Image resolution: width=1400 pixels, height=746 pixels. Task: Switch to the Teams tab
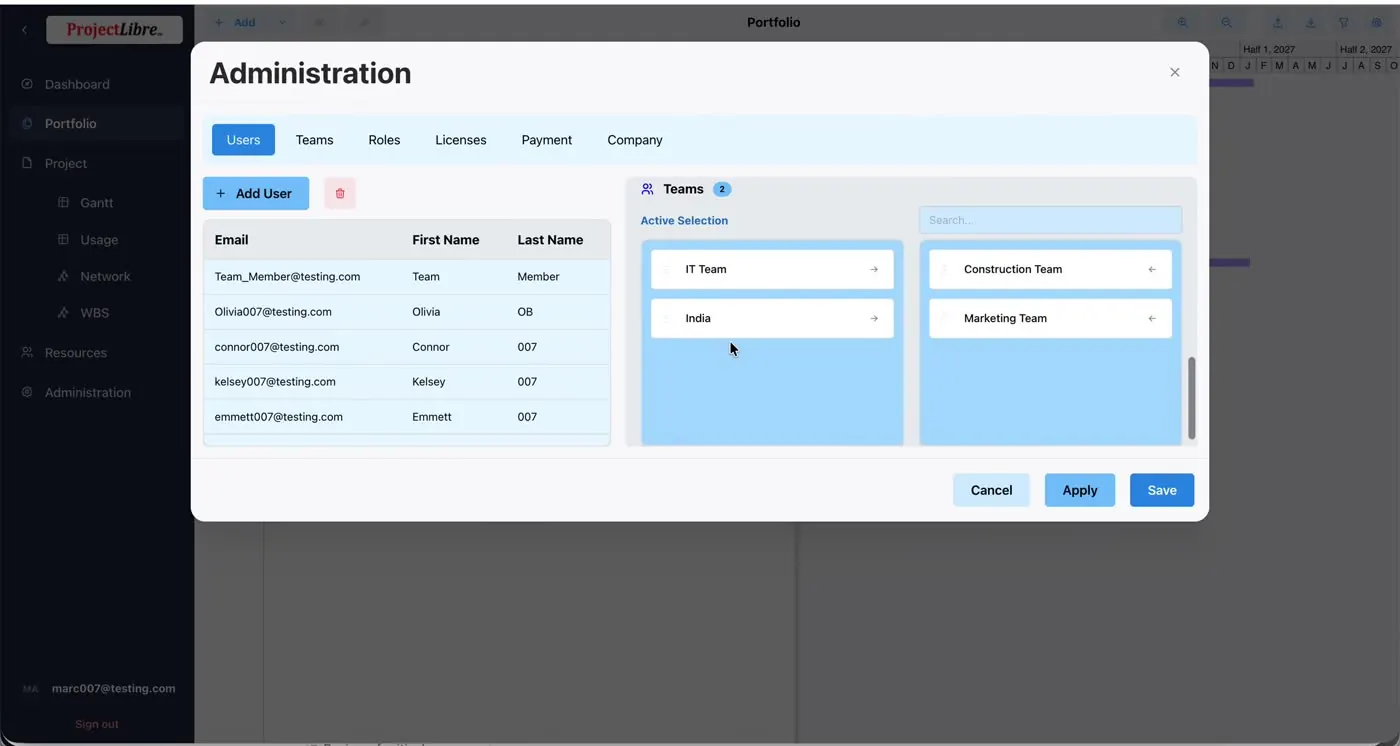pyautogui.click(x=314, y=140)
